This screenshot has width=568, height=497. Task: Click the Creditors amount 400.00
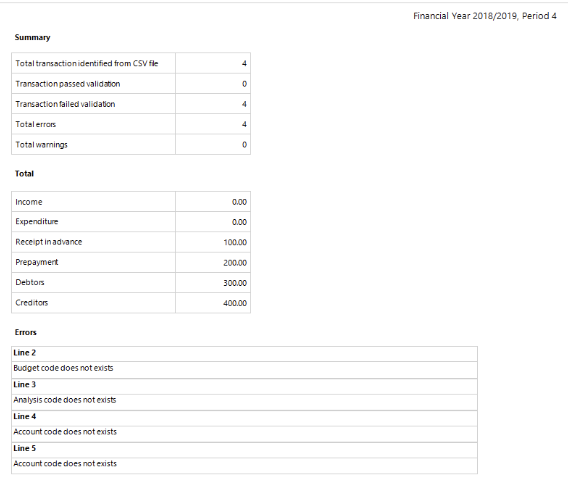pyautogui.click(x=235, y=303)
